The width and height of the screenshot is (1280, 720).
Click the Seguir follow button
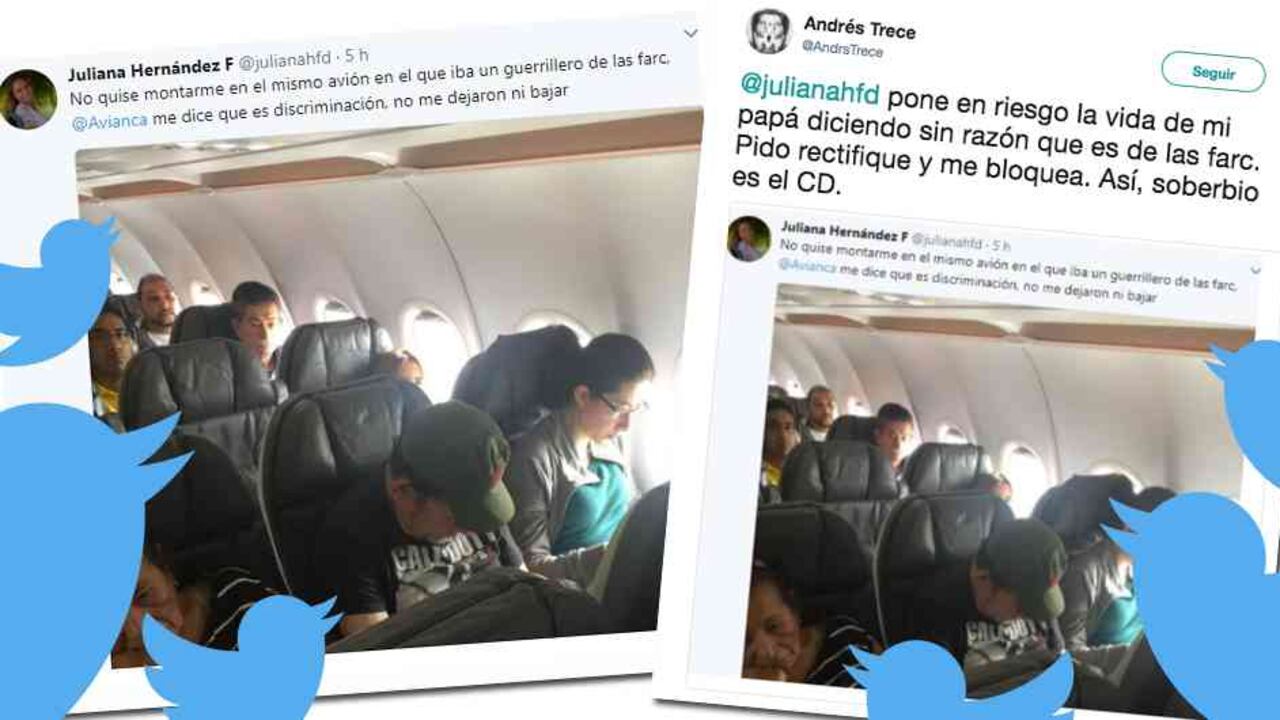point(1213,73)
